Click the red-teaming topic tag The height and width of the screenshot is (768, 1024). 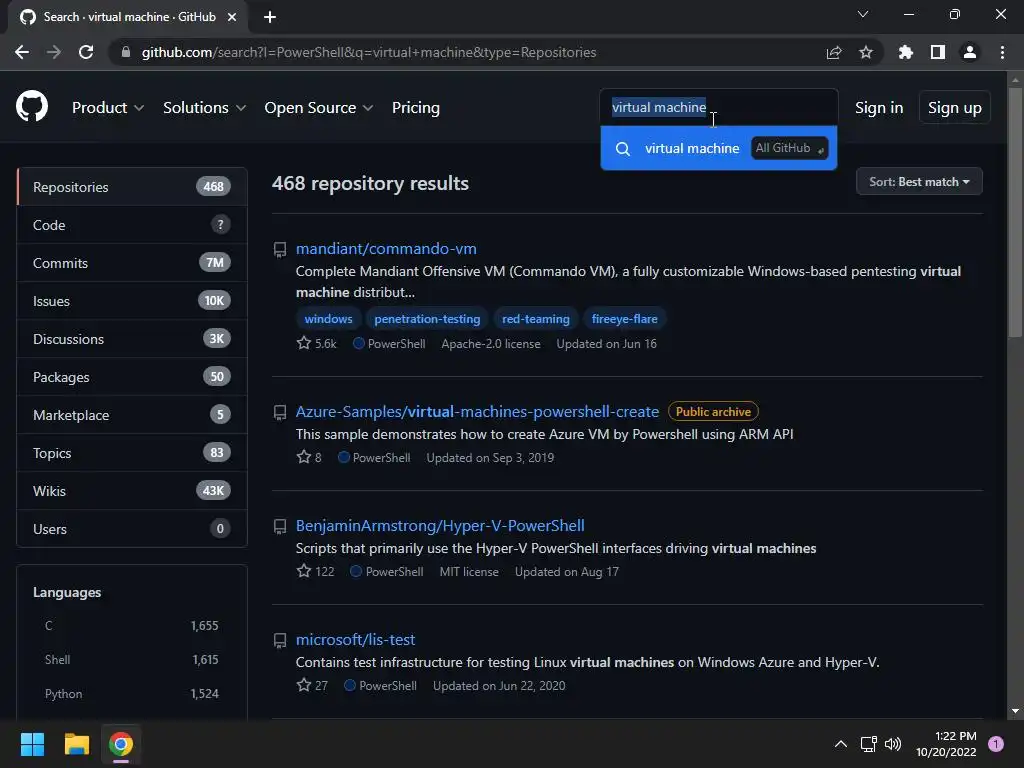tap(536, 319)
